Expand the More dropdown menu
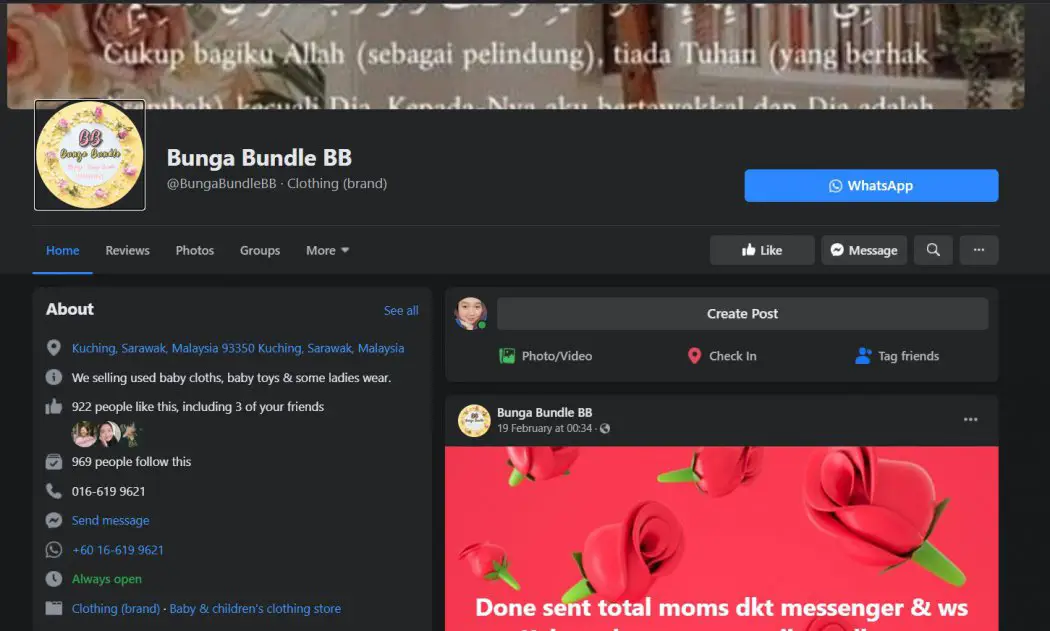 [327, 251]
